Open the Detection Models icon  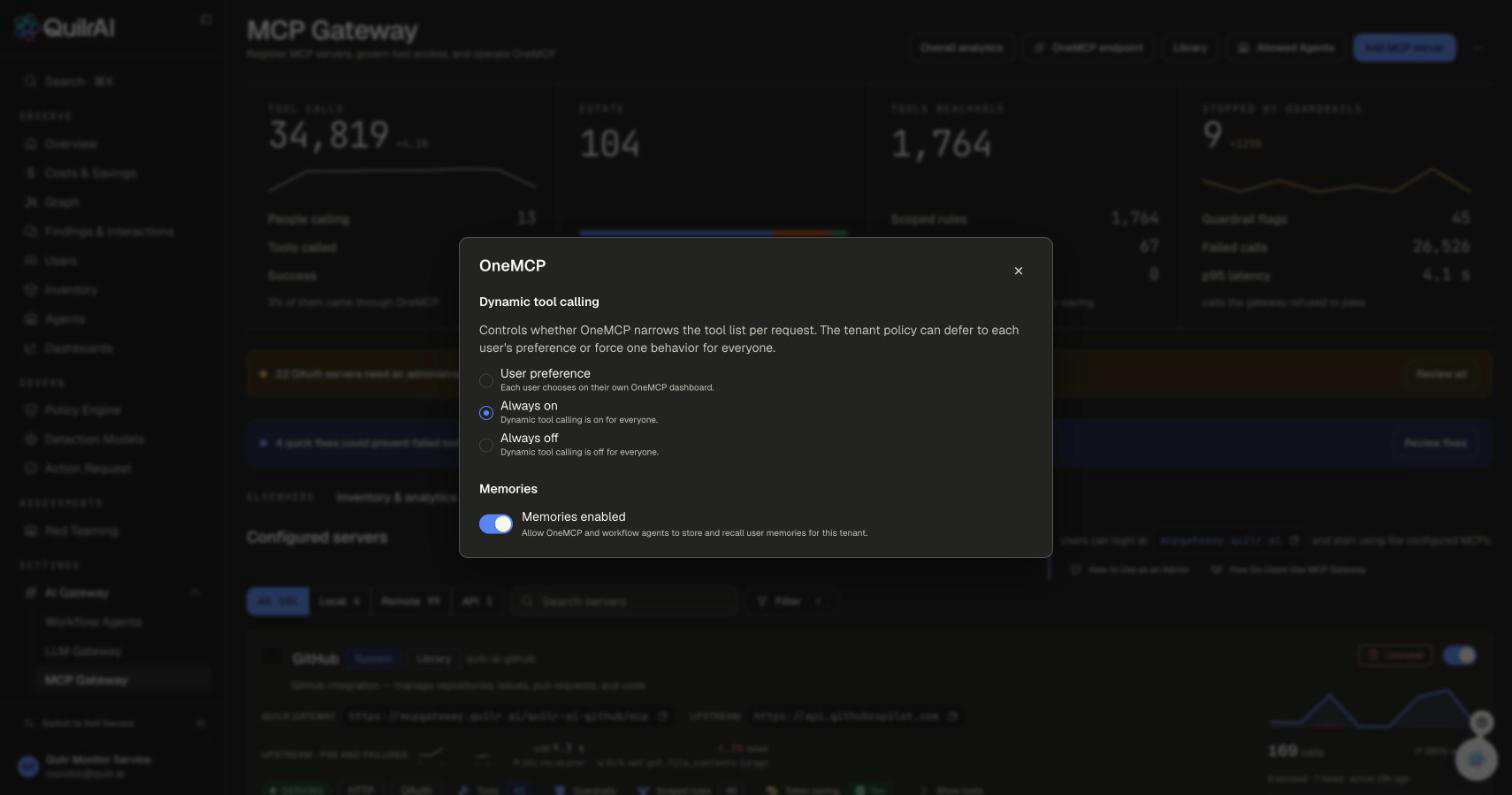pyautogui.click(x=31, y=439)
